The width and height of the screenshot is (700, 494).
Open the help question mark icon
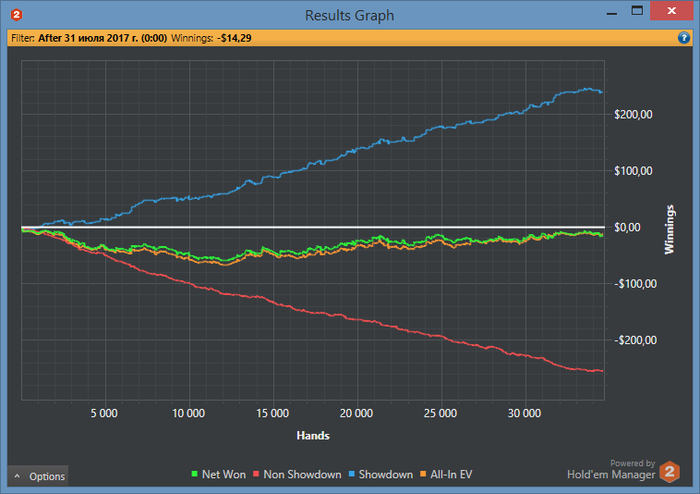683,38
